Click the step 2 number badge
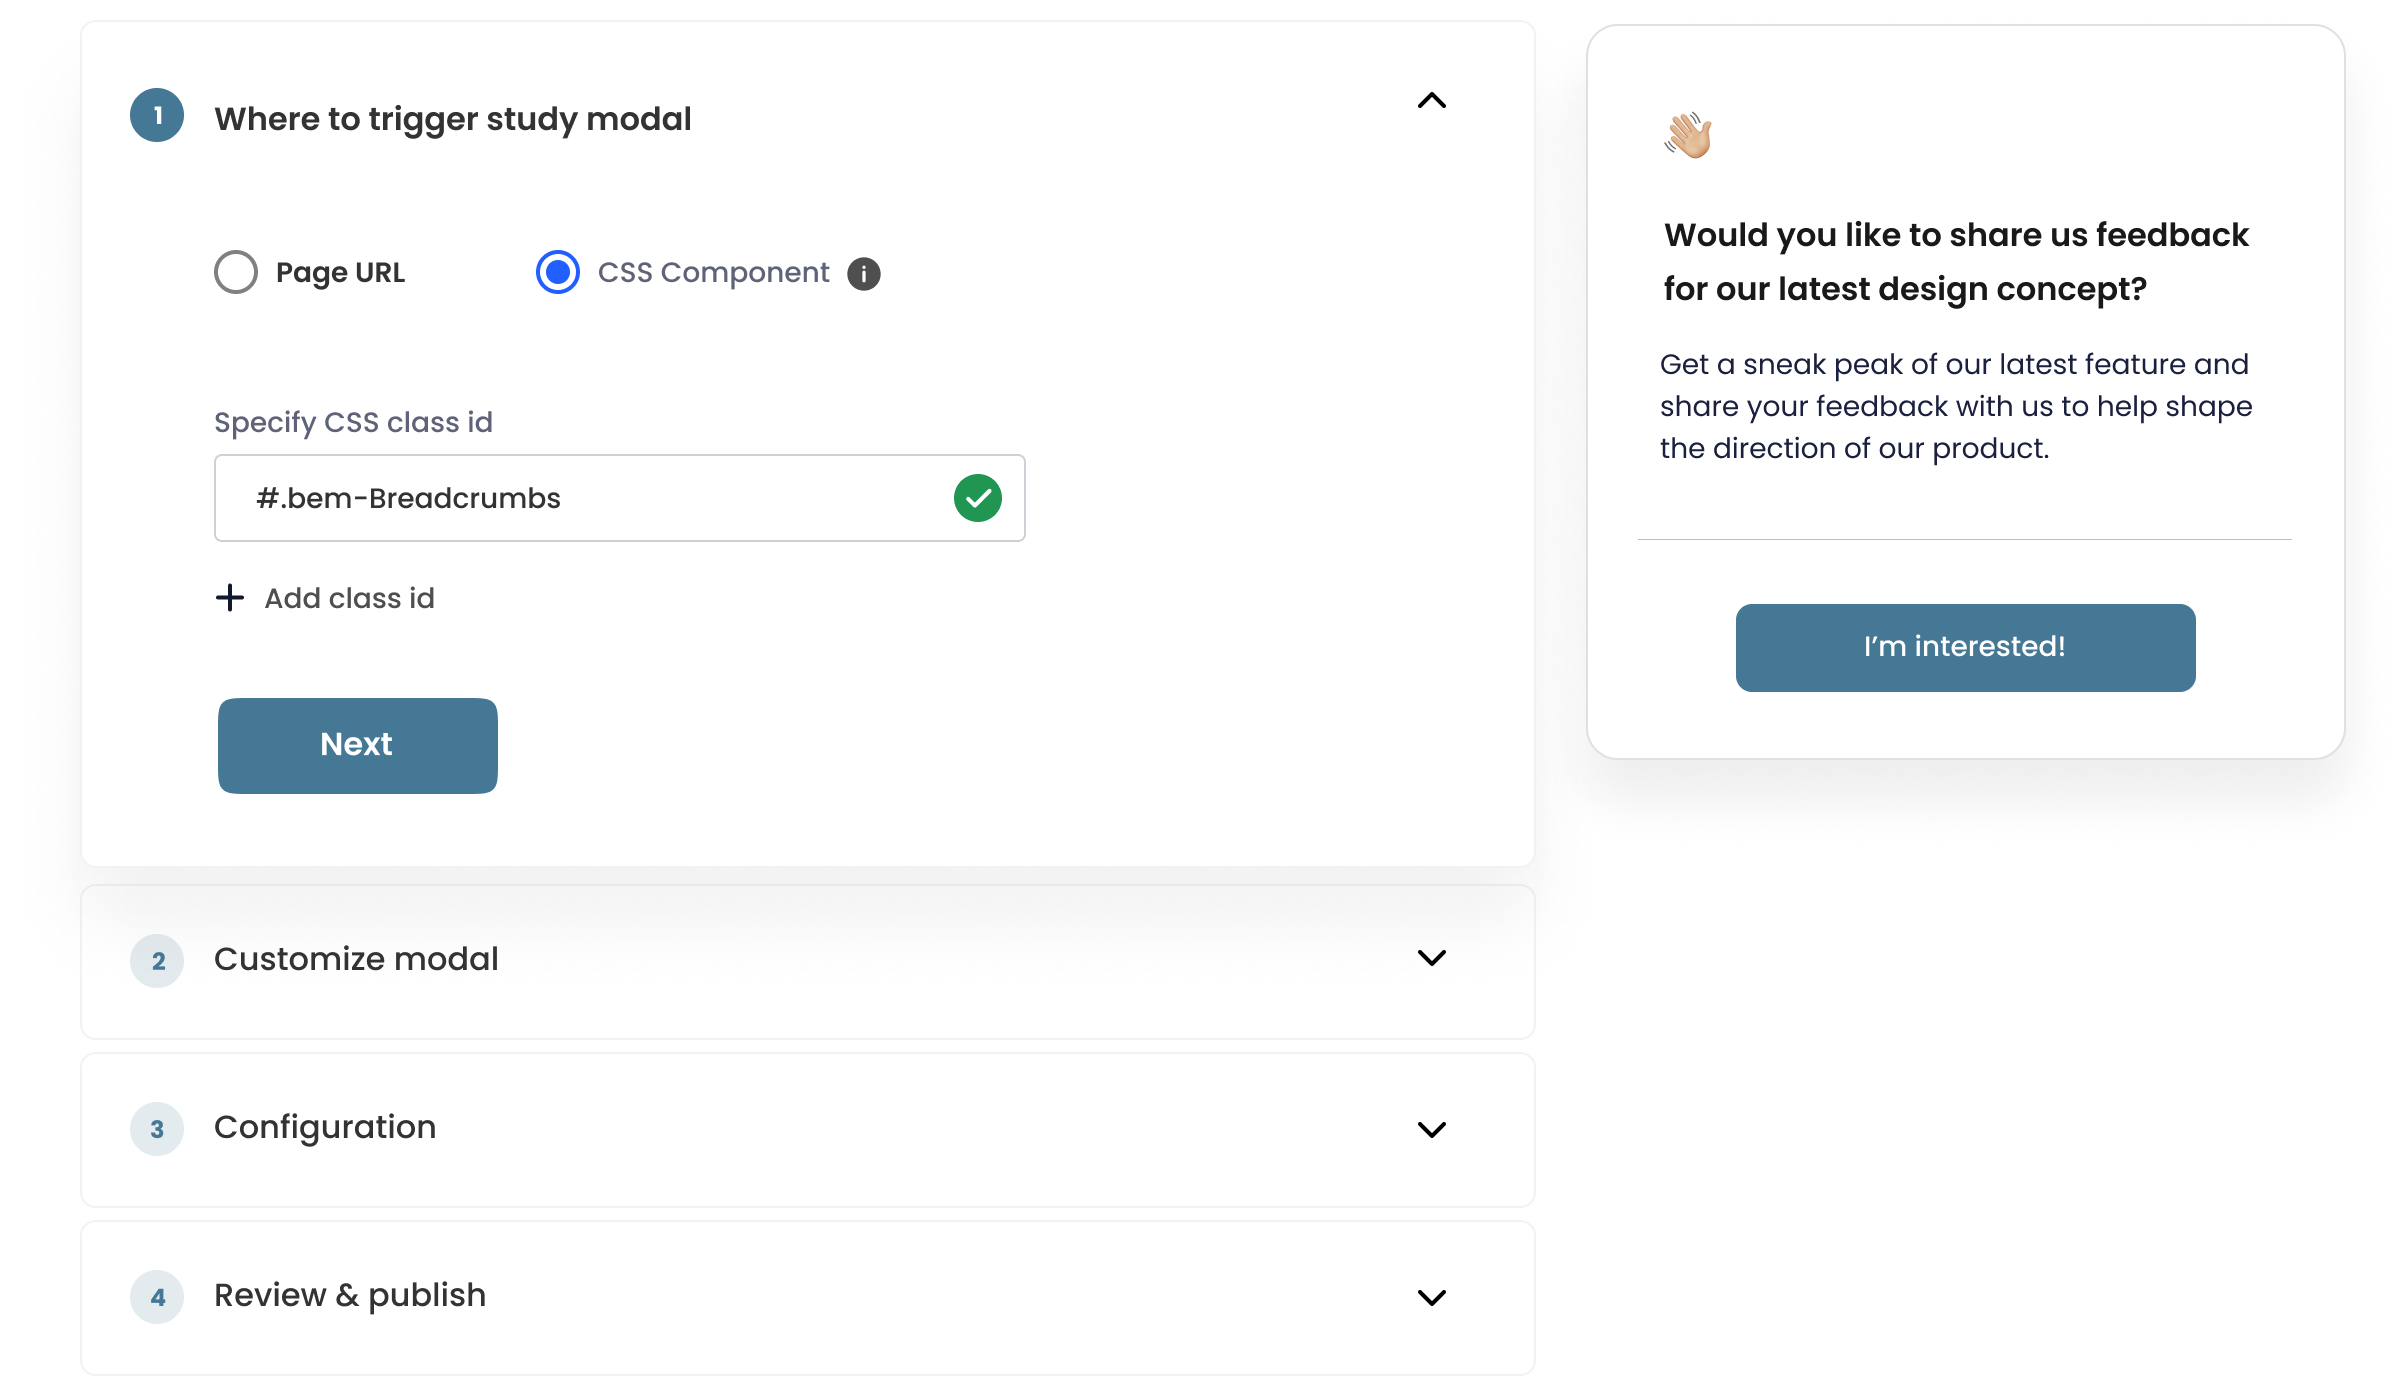 pos(157,961)
